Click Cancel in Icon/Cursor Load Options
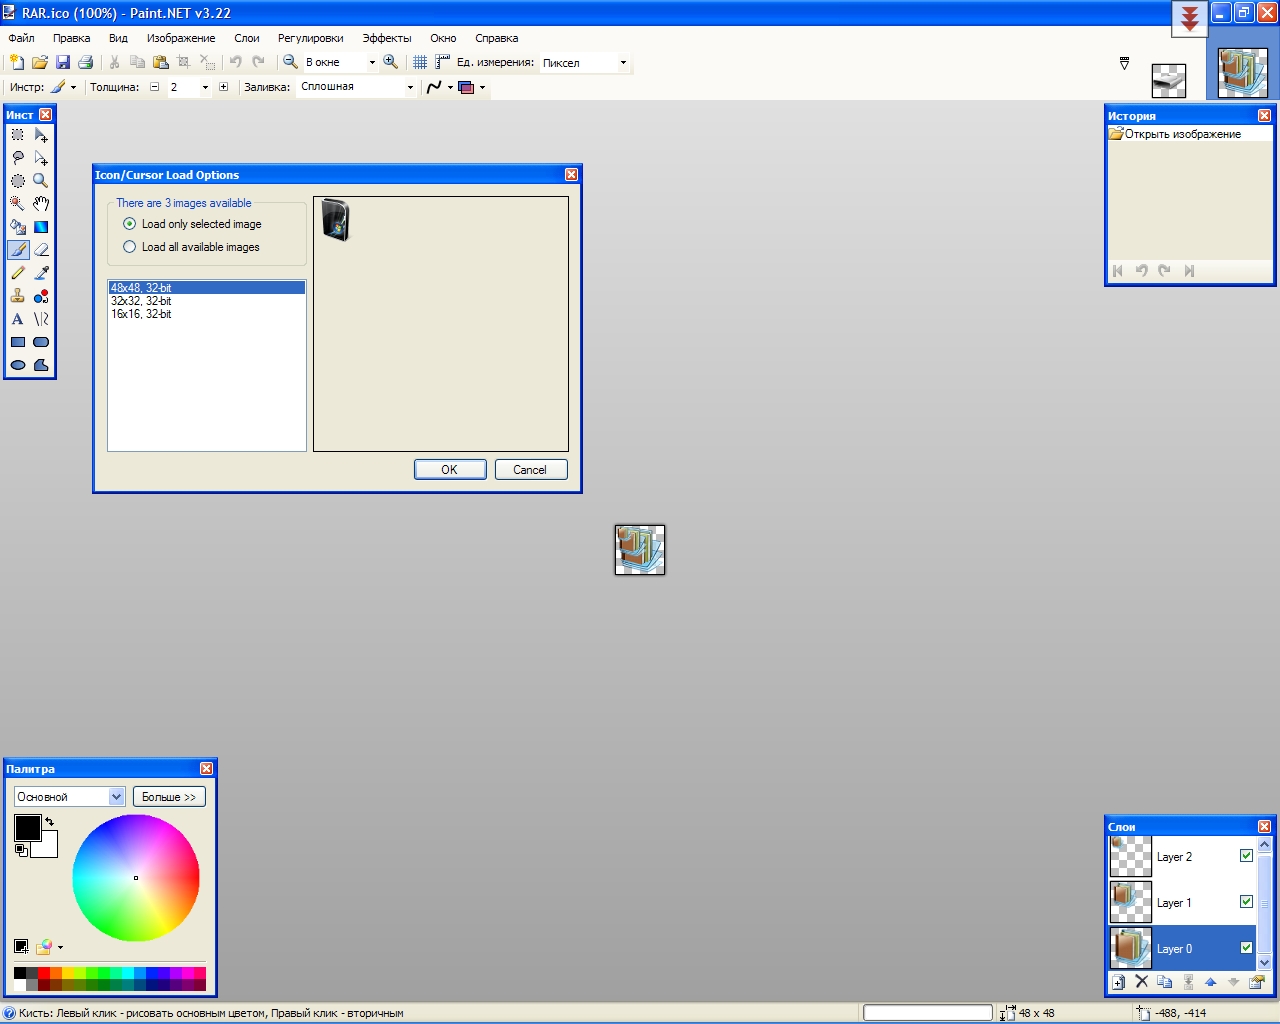 [x=531, y=470]
